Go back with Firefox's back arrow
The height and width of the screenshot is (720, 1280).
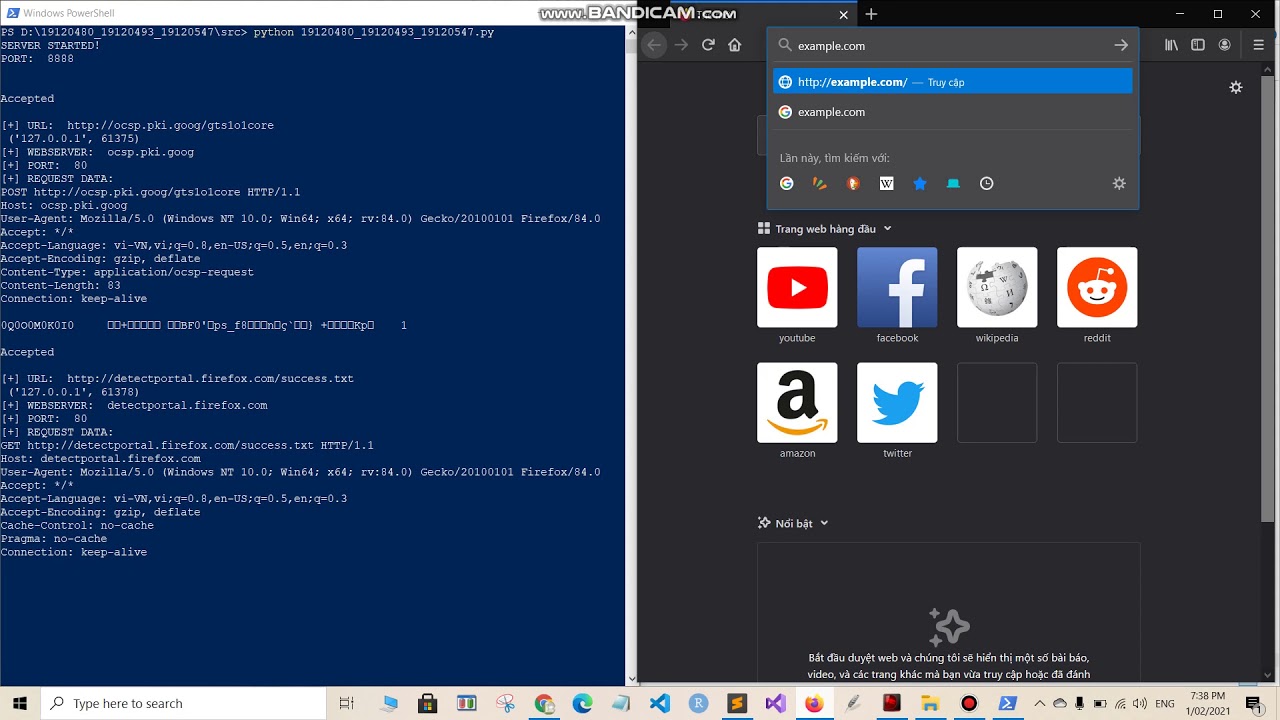click(654, 45)
